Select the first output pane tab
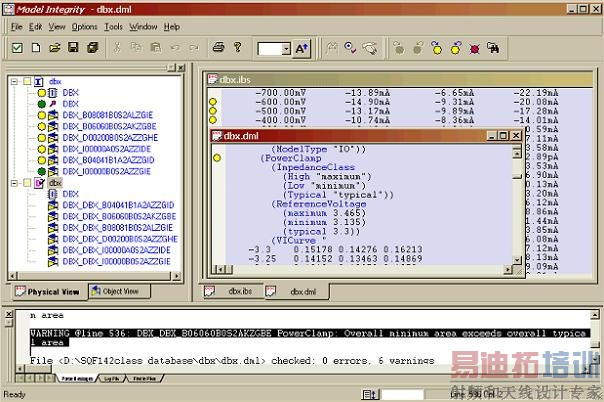Screen dimensions: 604x402 [77, 379]
